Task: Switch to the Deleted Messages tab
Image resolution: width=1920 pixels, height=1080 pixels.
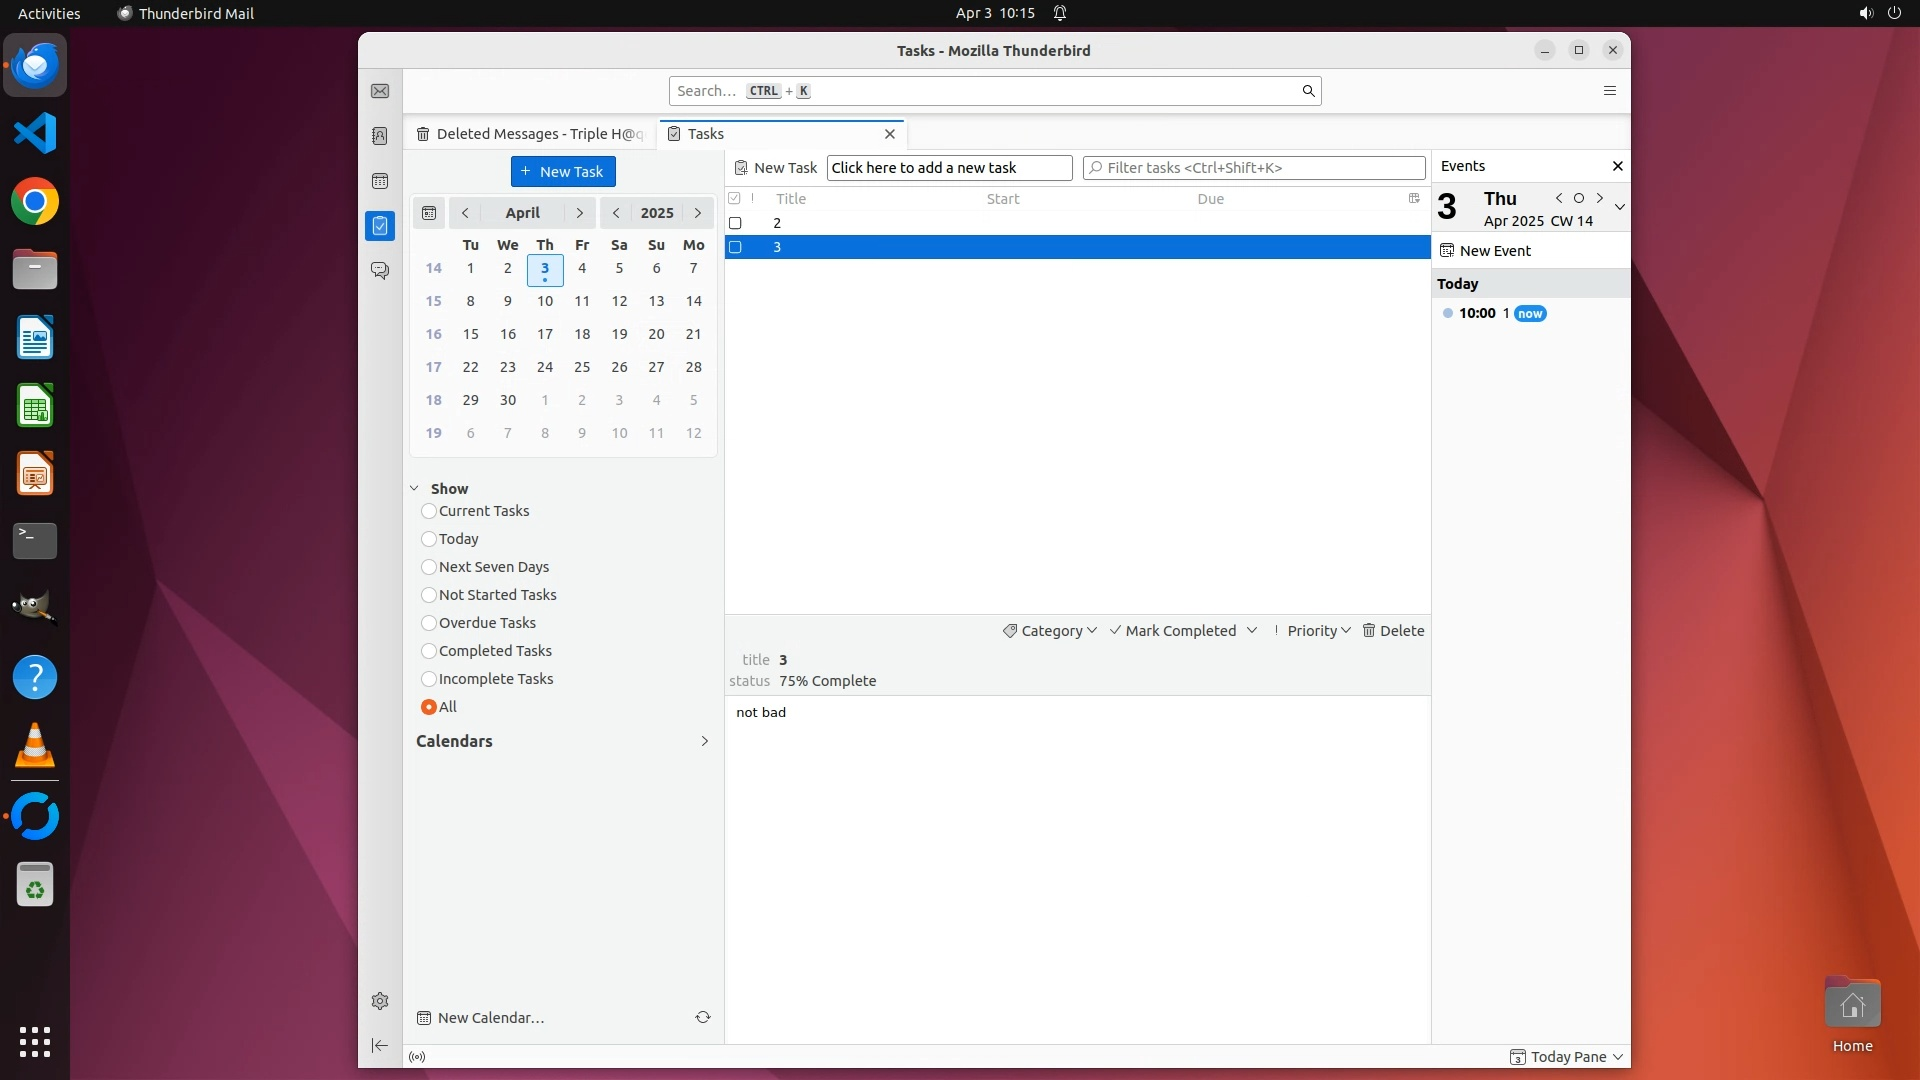Action: pos(530,134)
